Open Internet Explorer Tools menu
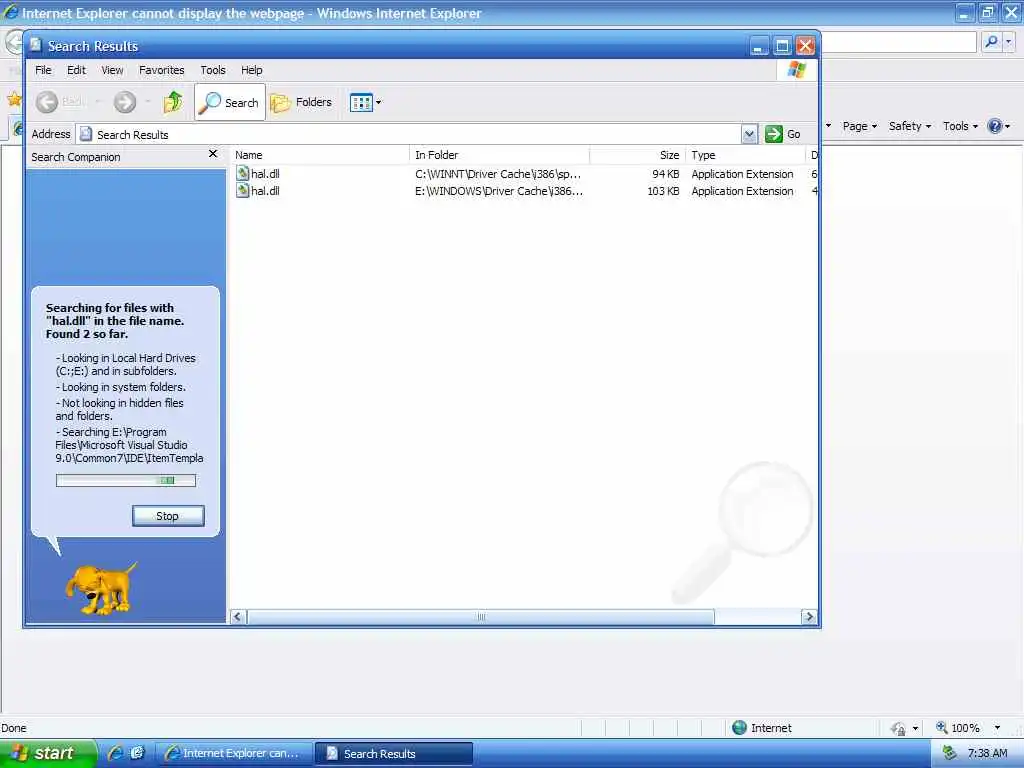The height and width of the screenshot is (768, 1024). coord(960,126)
